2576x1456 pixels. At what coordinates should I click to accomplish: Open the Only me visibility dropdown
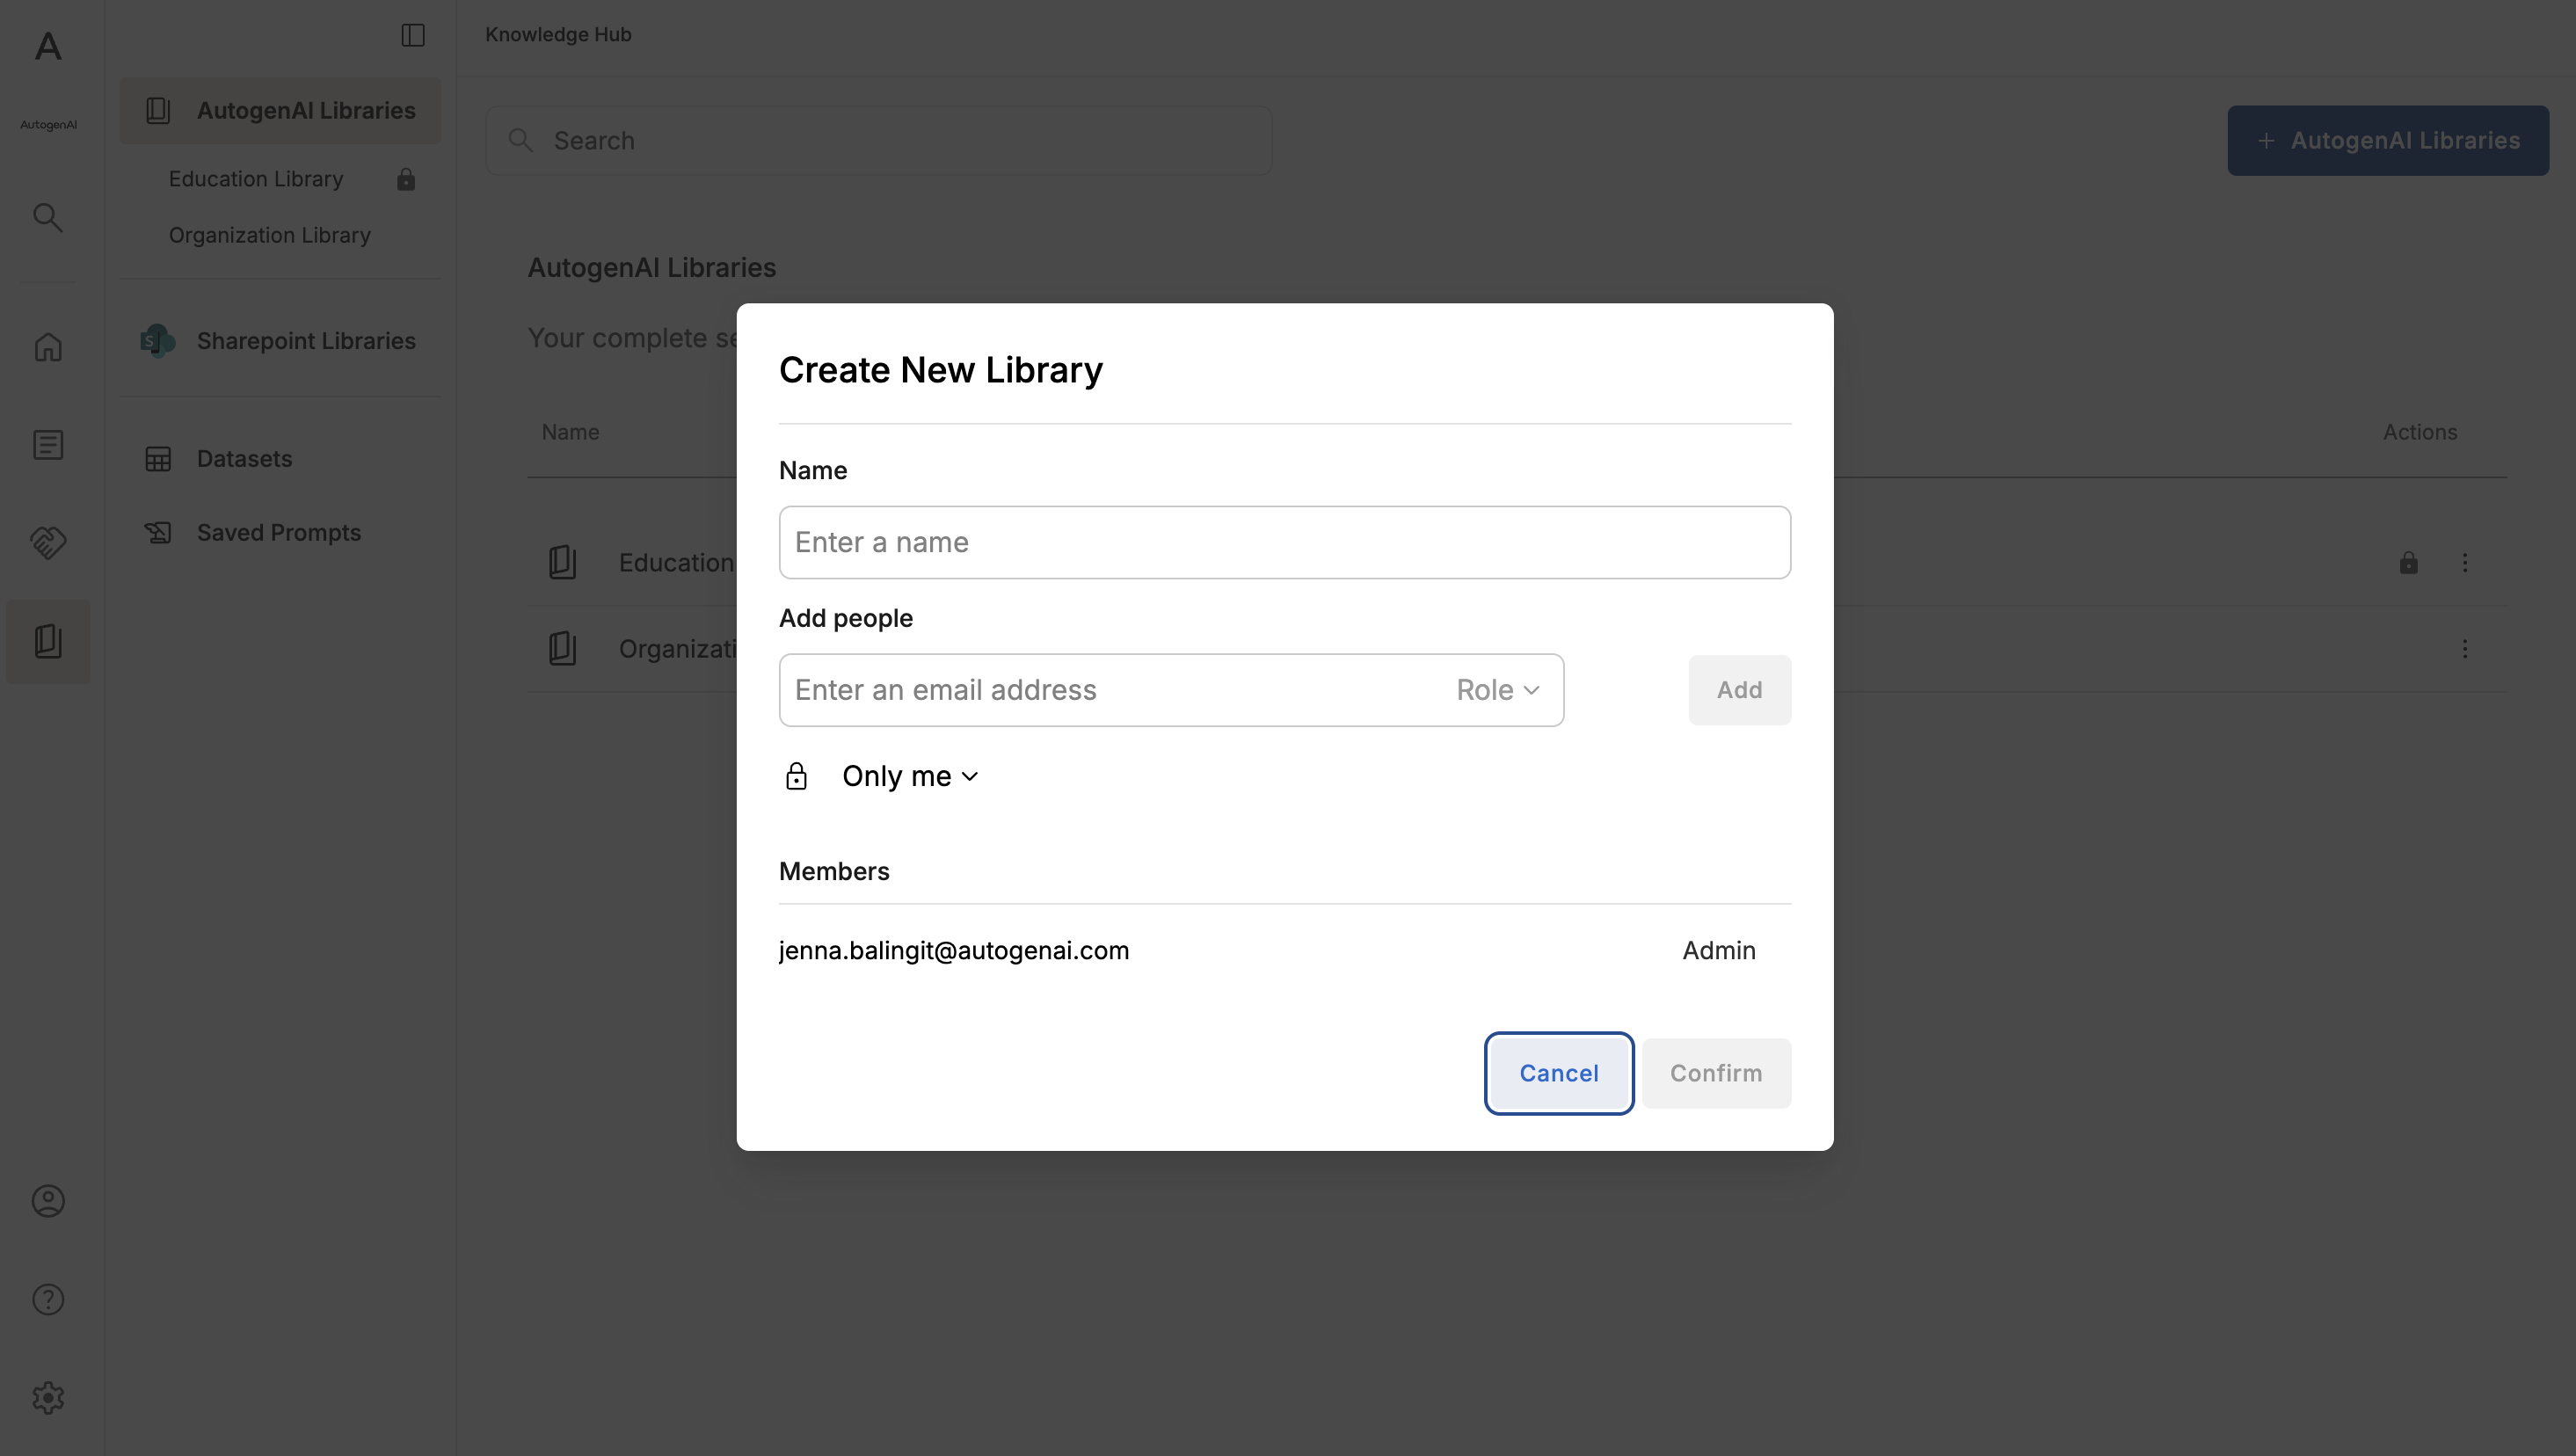910,776
